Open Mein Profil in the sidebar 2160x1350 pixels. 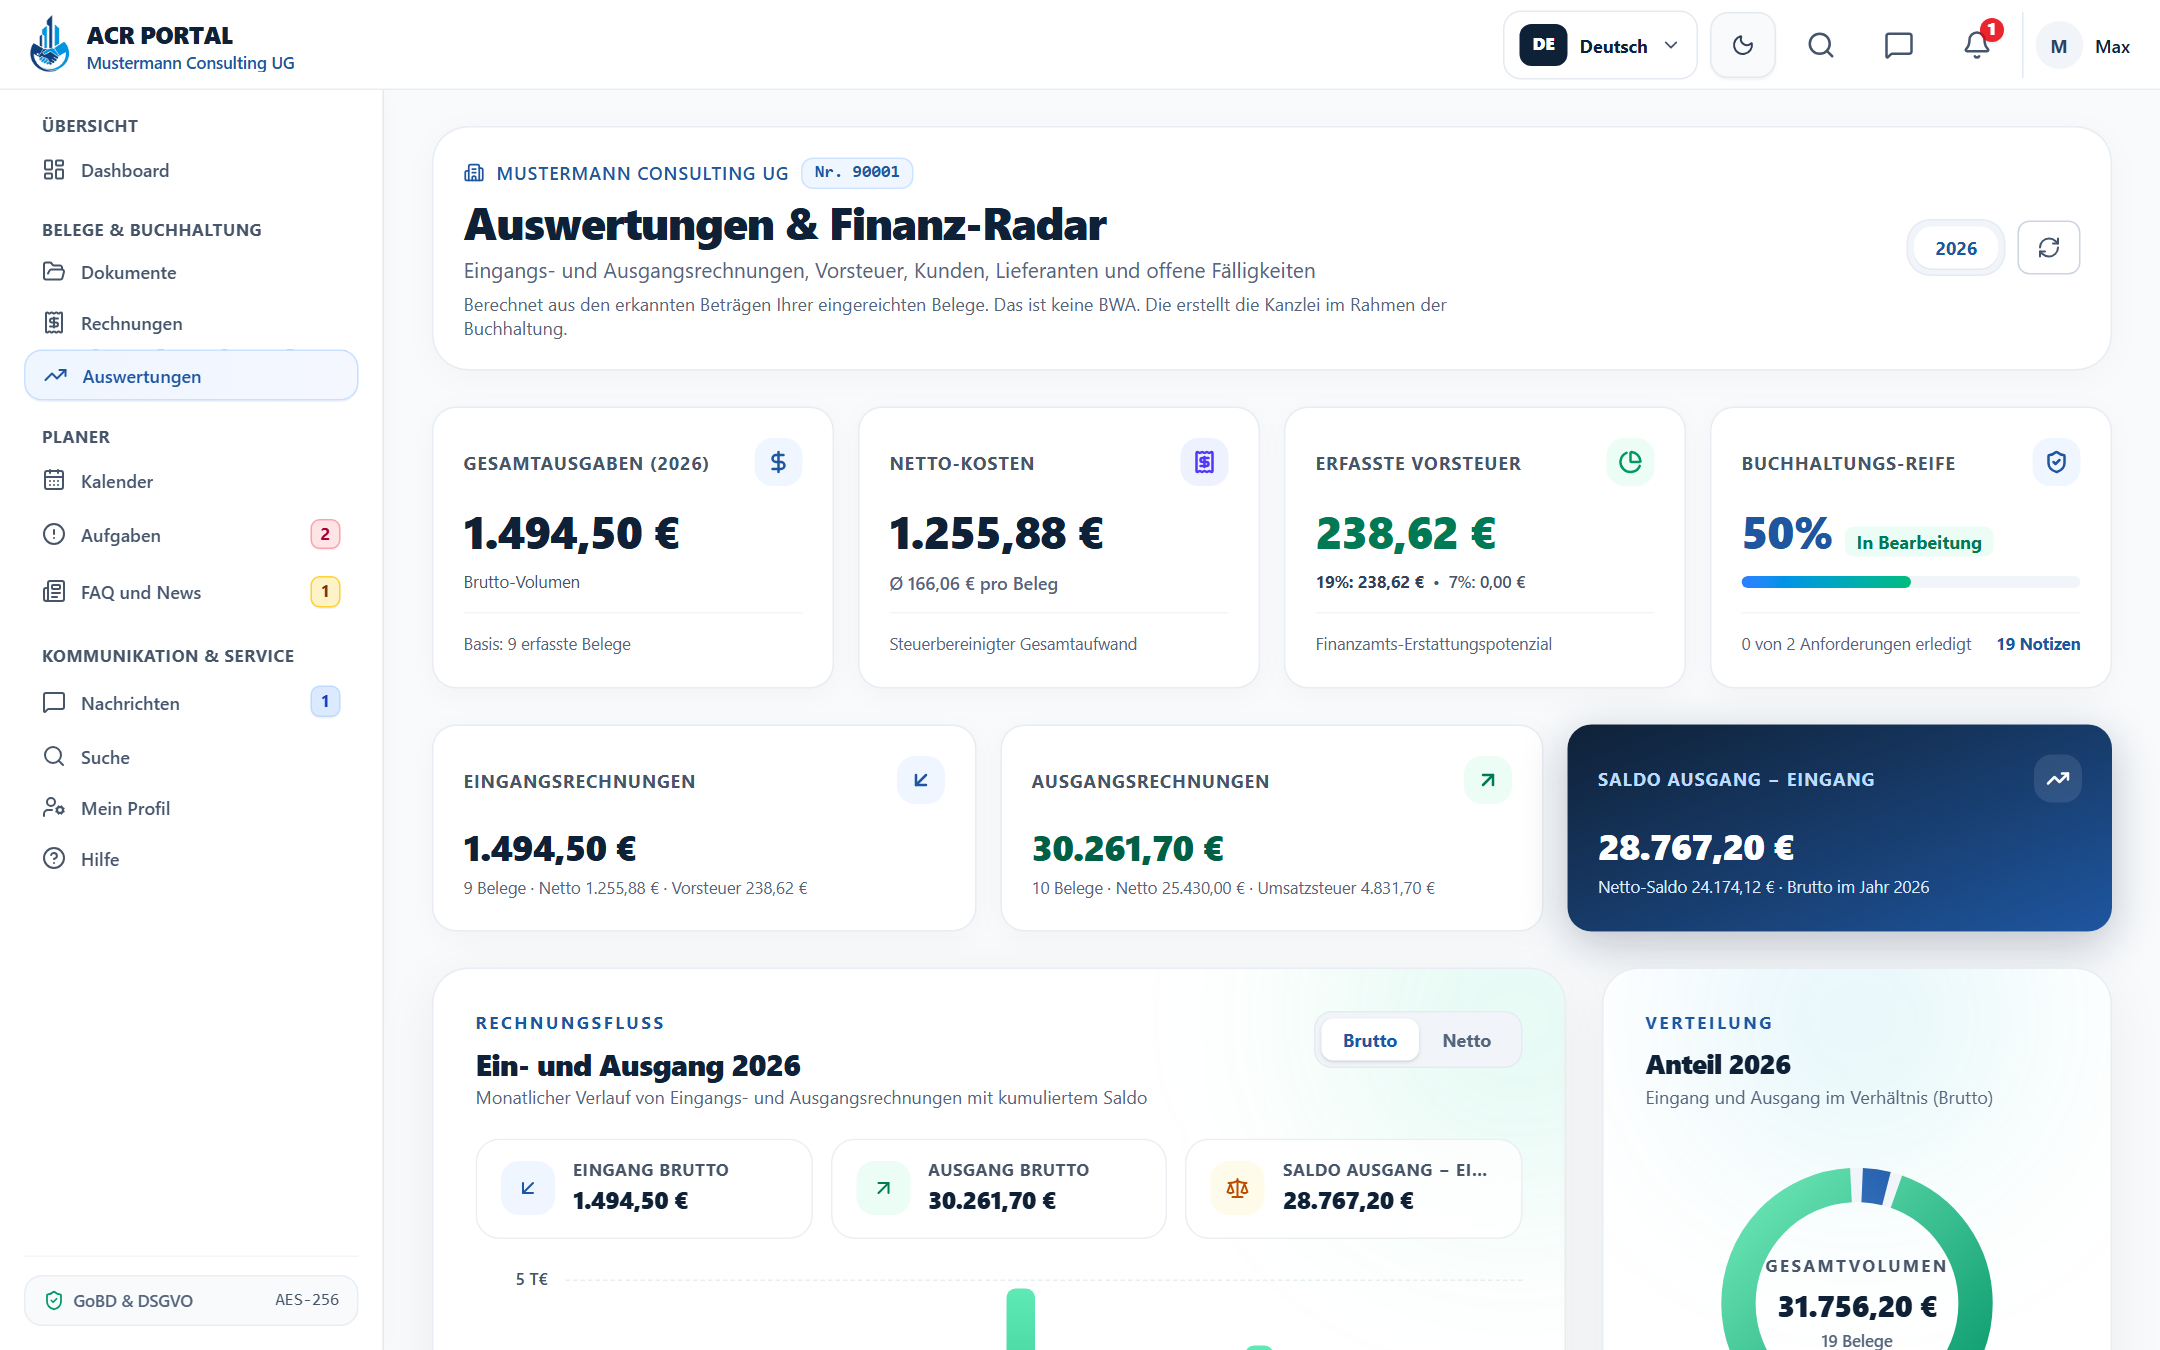[x=191, y=808]
